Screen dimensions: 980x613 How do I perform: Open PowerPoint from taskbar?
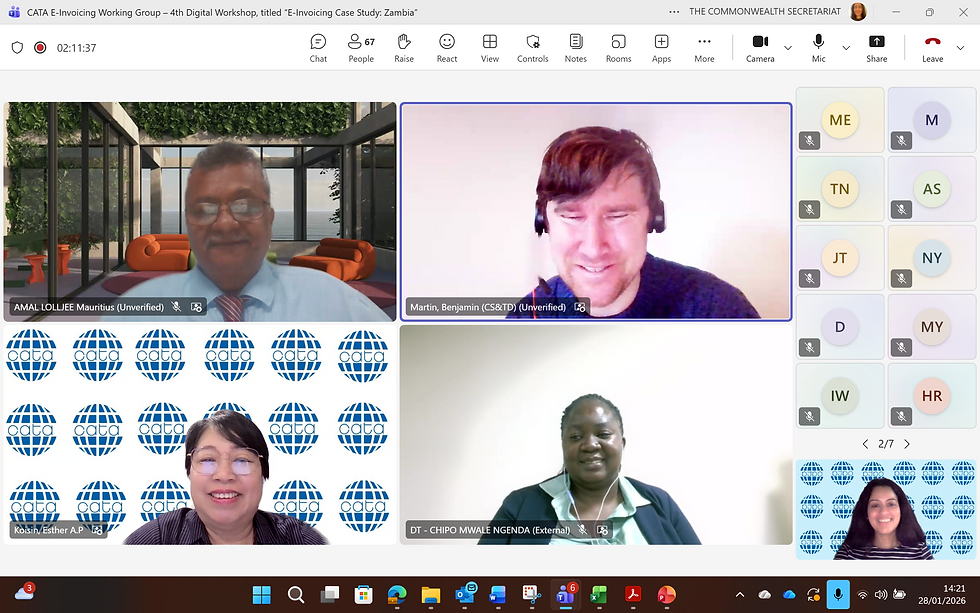pos(666,595)
